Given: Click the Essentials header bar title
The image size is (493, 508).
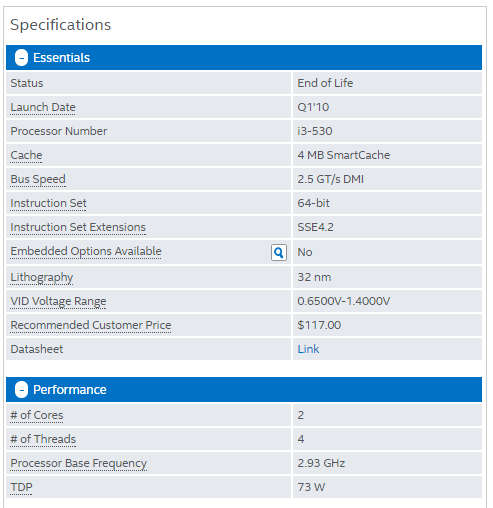Looking at the screenshot, I should (x=61, y=58).
